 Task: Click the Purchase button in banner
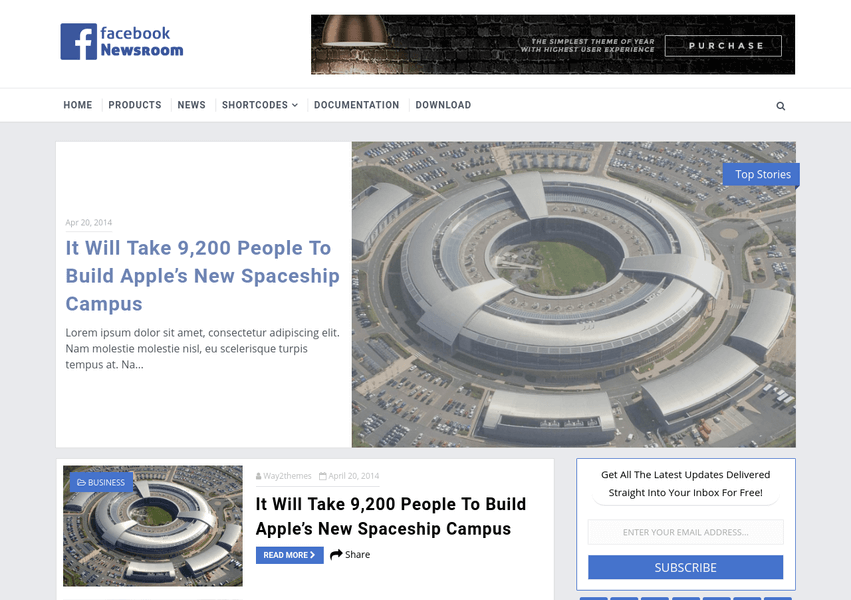[x=723, y=46]
